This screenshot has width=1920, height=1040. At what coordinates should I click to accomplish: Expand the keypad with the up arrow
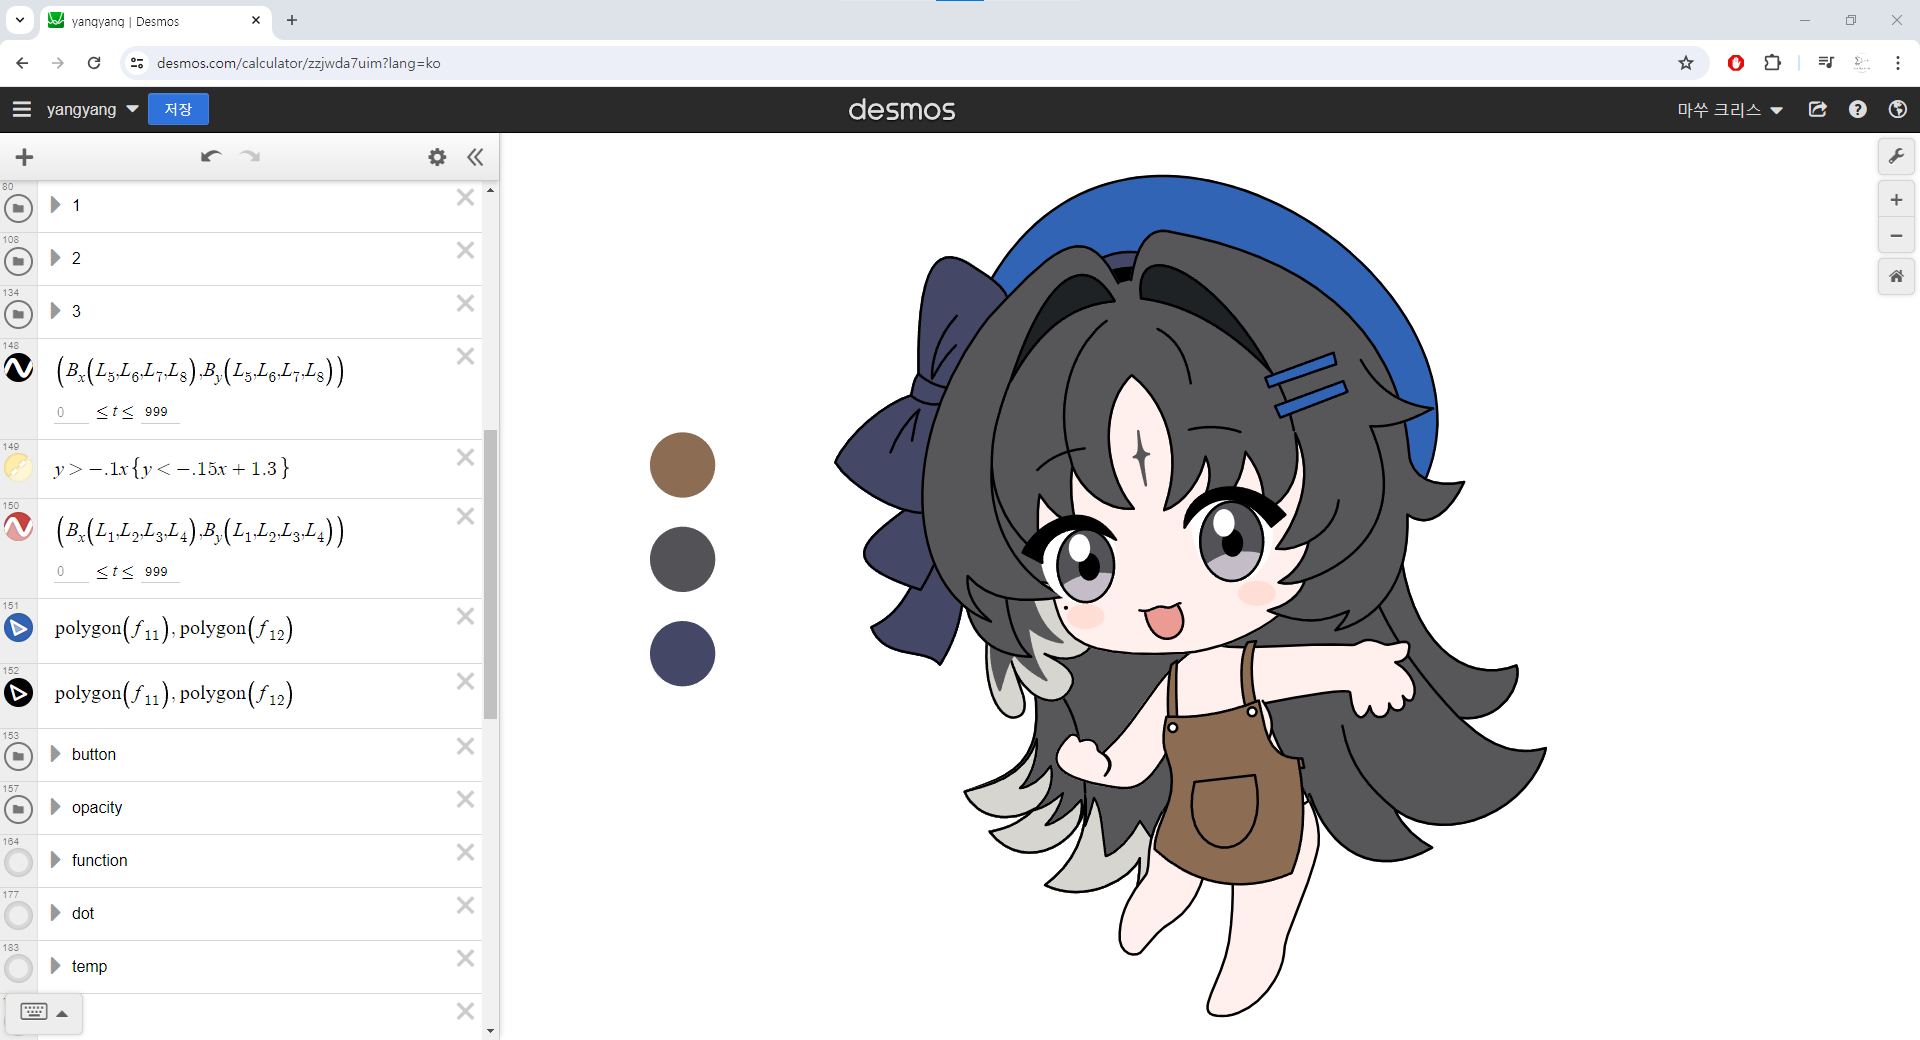click(x=62, y=1013)
